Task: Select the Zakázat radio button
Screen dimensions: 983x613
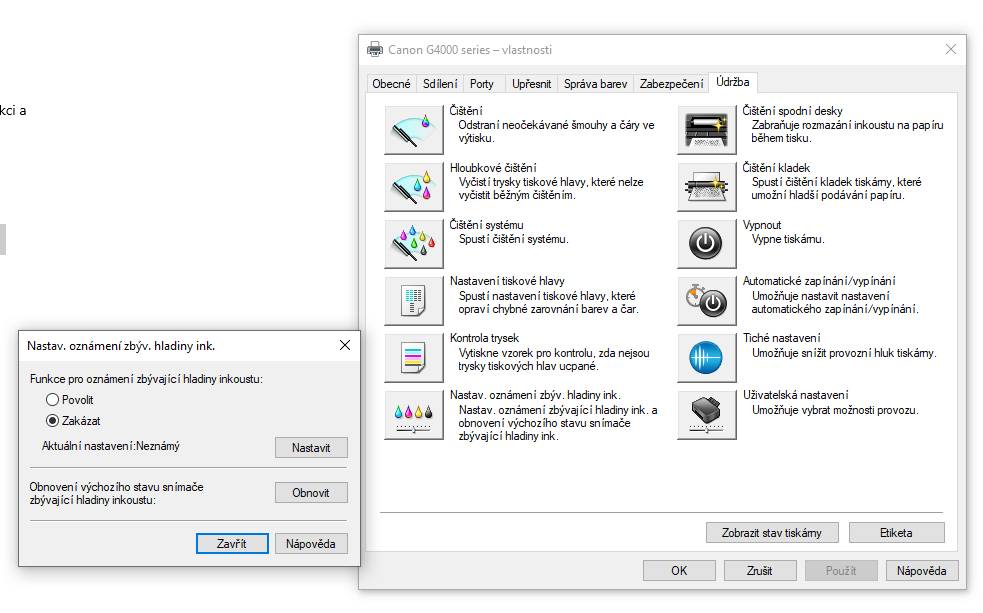Action: (53, 421)
